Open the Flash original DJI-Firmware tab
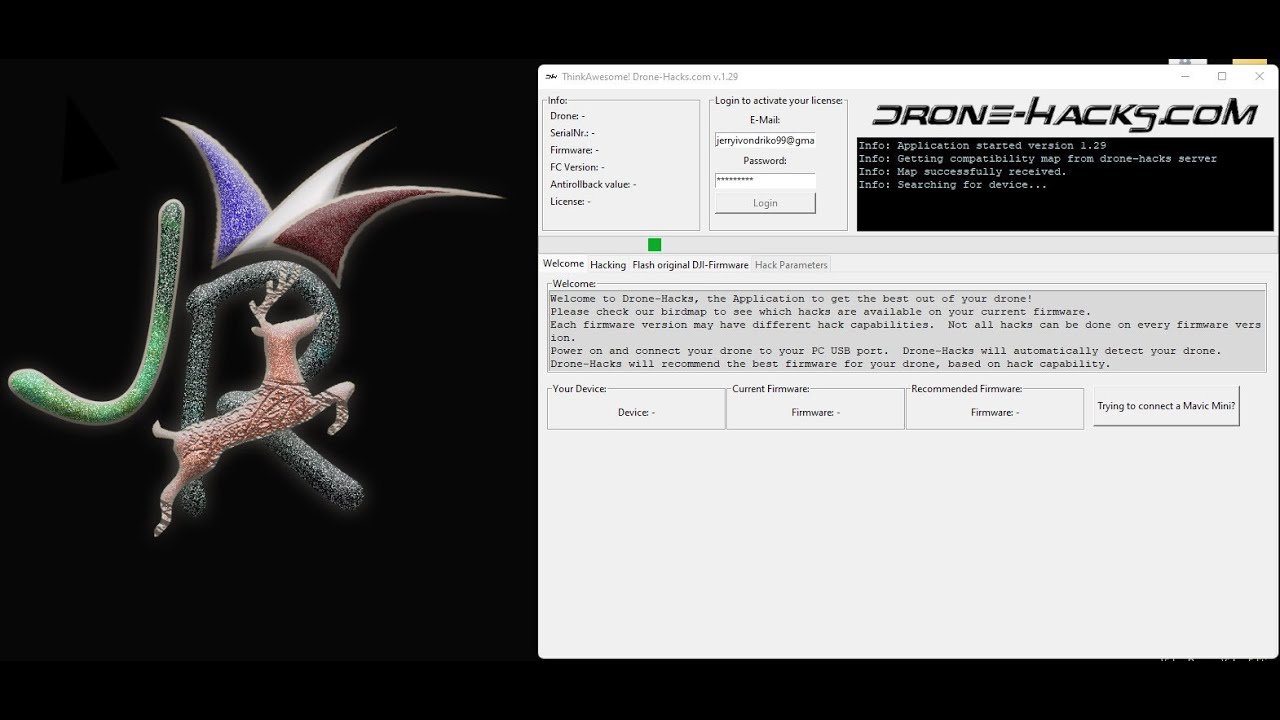This screenshot has height=720, width=1280. tap(690, 265)
